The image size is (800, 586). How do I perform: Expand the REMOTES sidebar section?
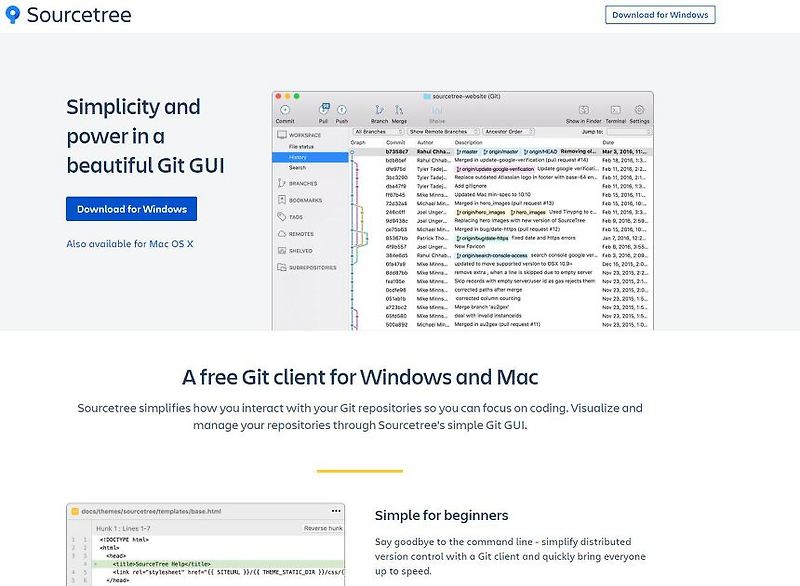pyautogui.click(x=302, y=234)
